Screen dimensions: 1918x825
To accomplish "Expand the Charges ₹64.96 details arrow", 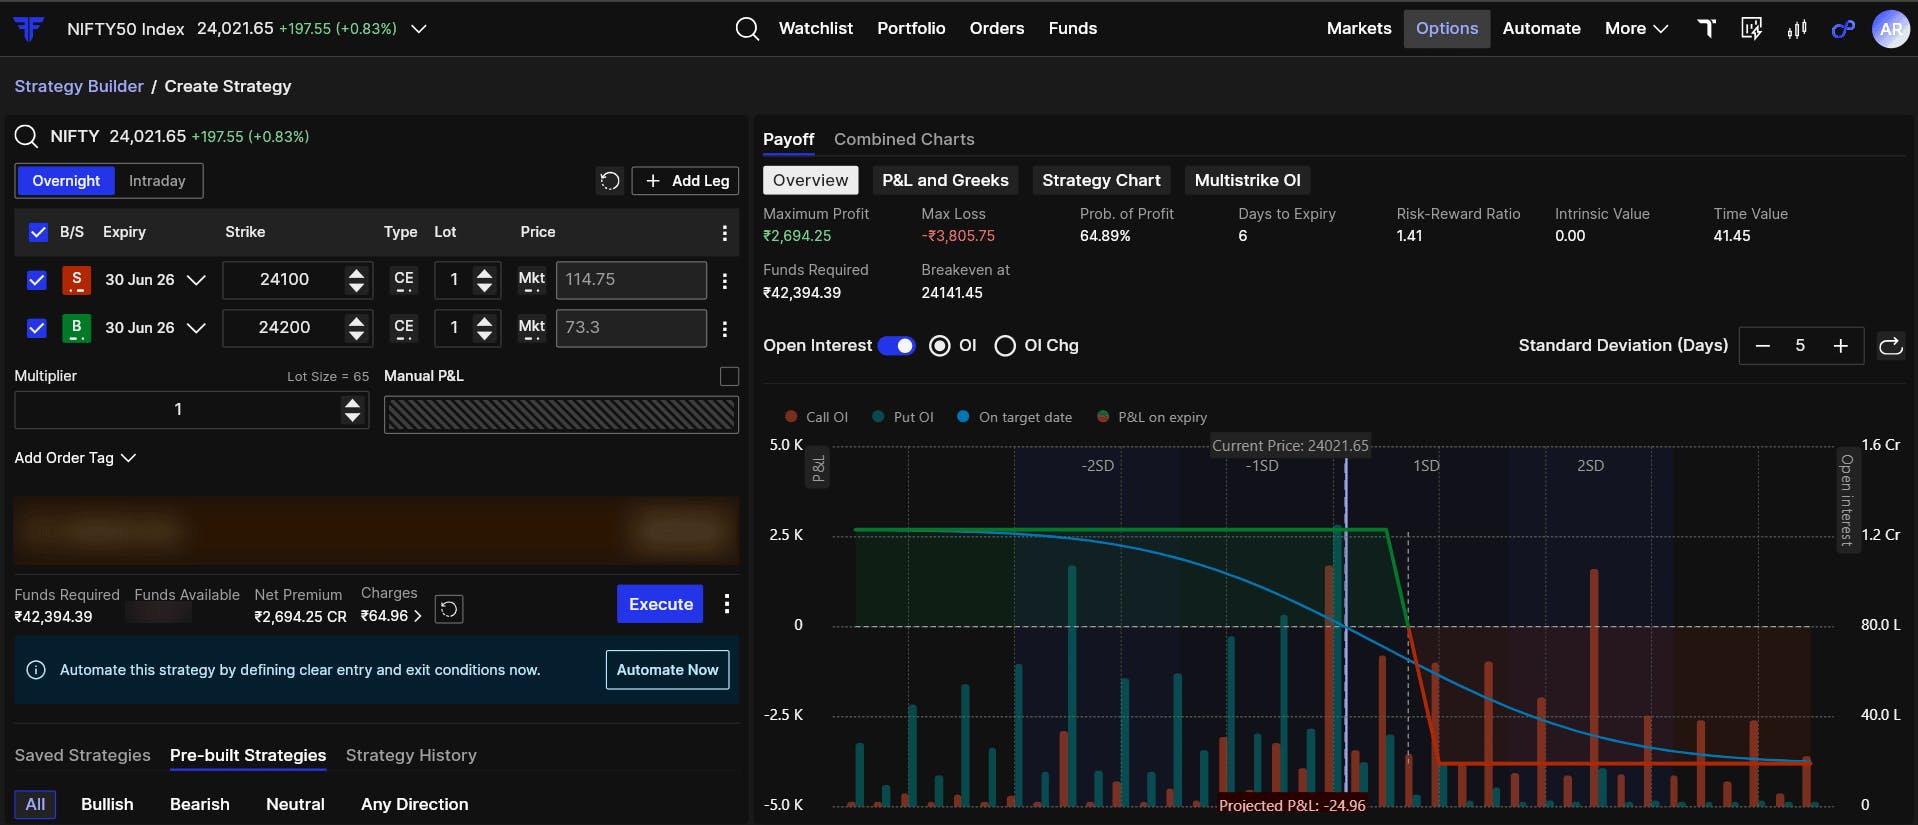I will pos(417,616).
